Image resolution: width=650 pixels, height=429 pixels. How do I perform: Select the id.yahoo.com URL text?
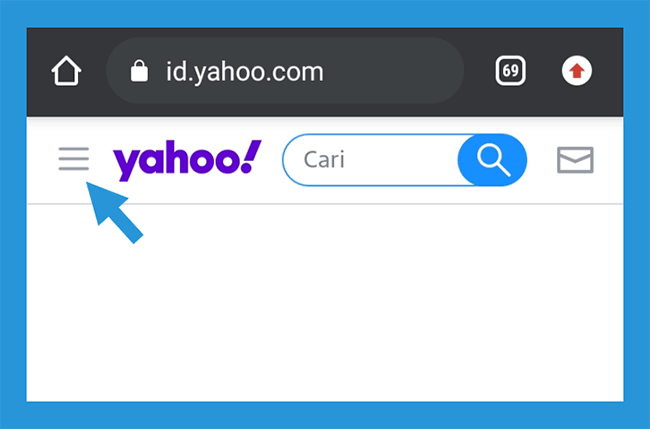point(245,72)
